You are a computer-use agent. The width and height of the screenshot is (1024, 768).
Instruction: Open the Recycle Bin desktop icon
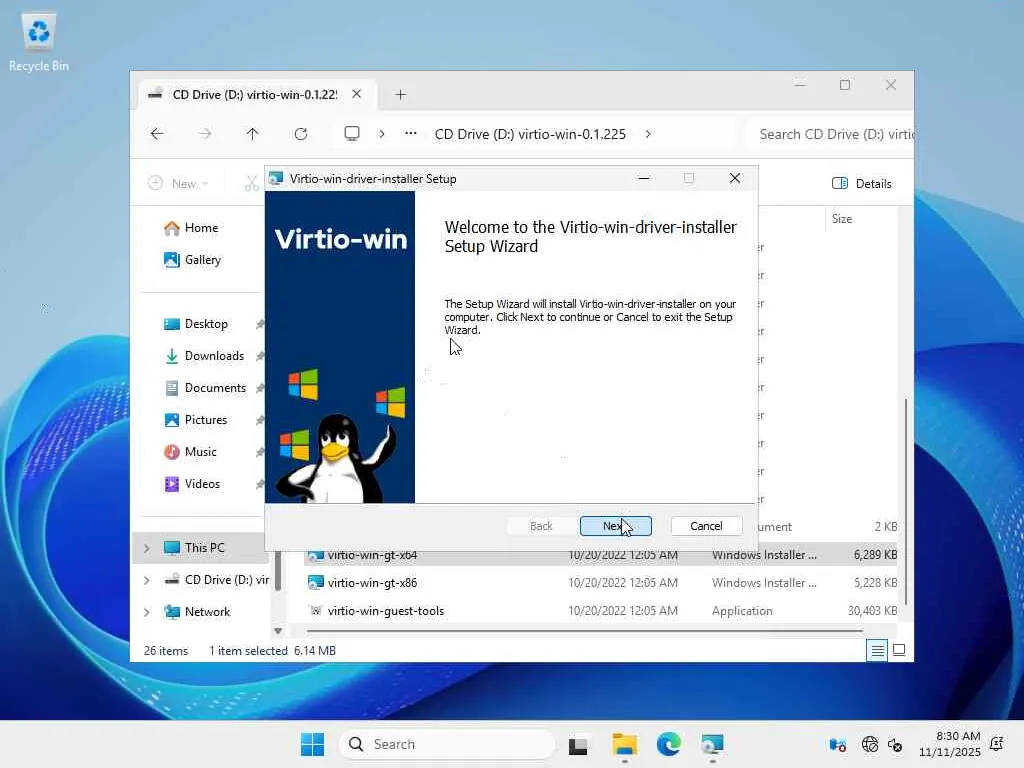tap(39, 42)
